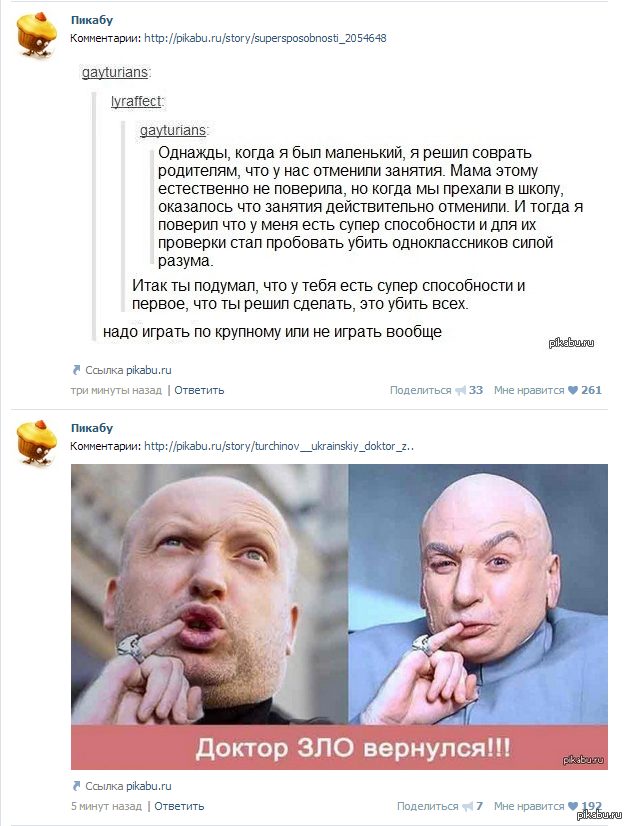627x826 pixels.
Task: Open the Доктор ЗЛО вернулся image
Action: pos(339,616)
